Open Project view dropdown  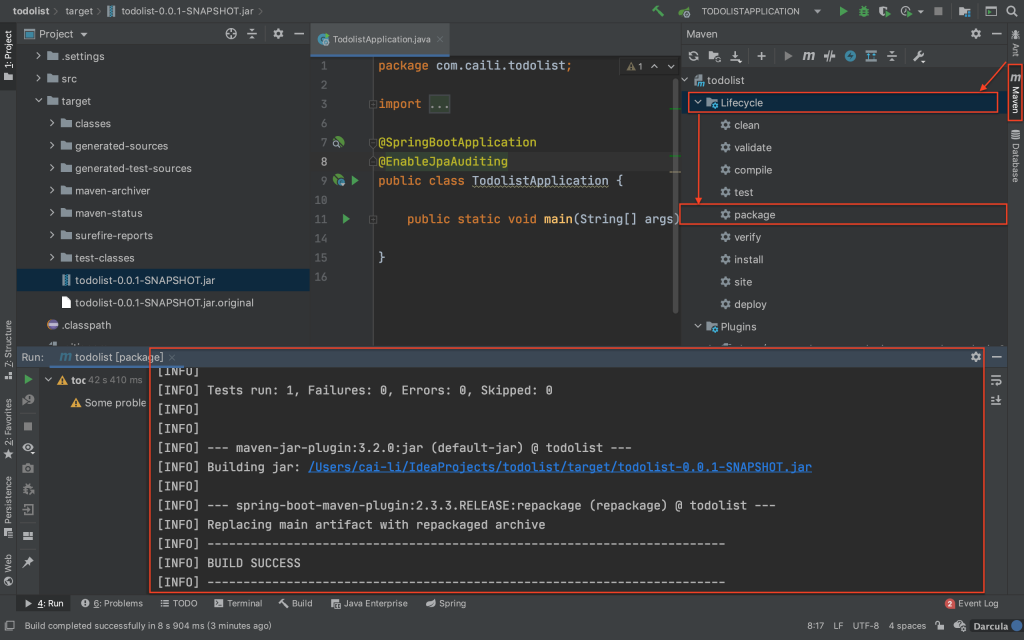click(84, 34)
